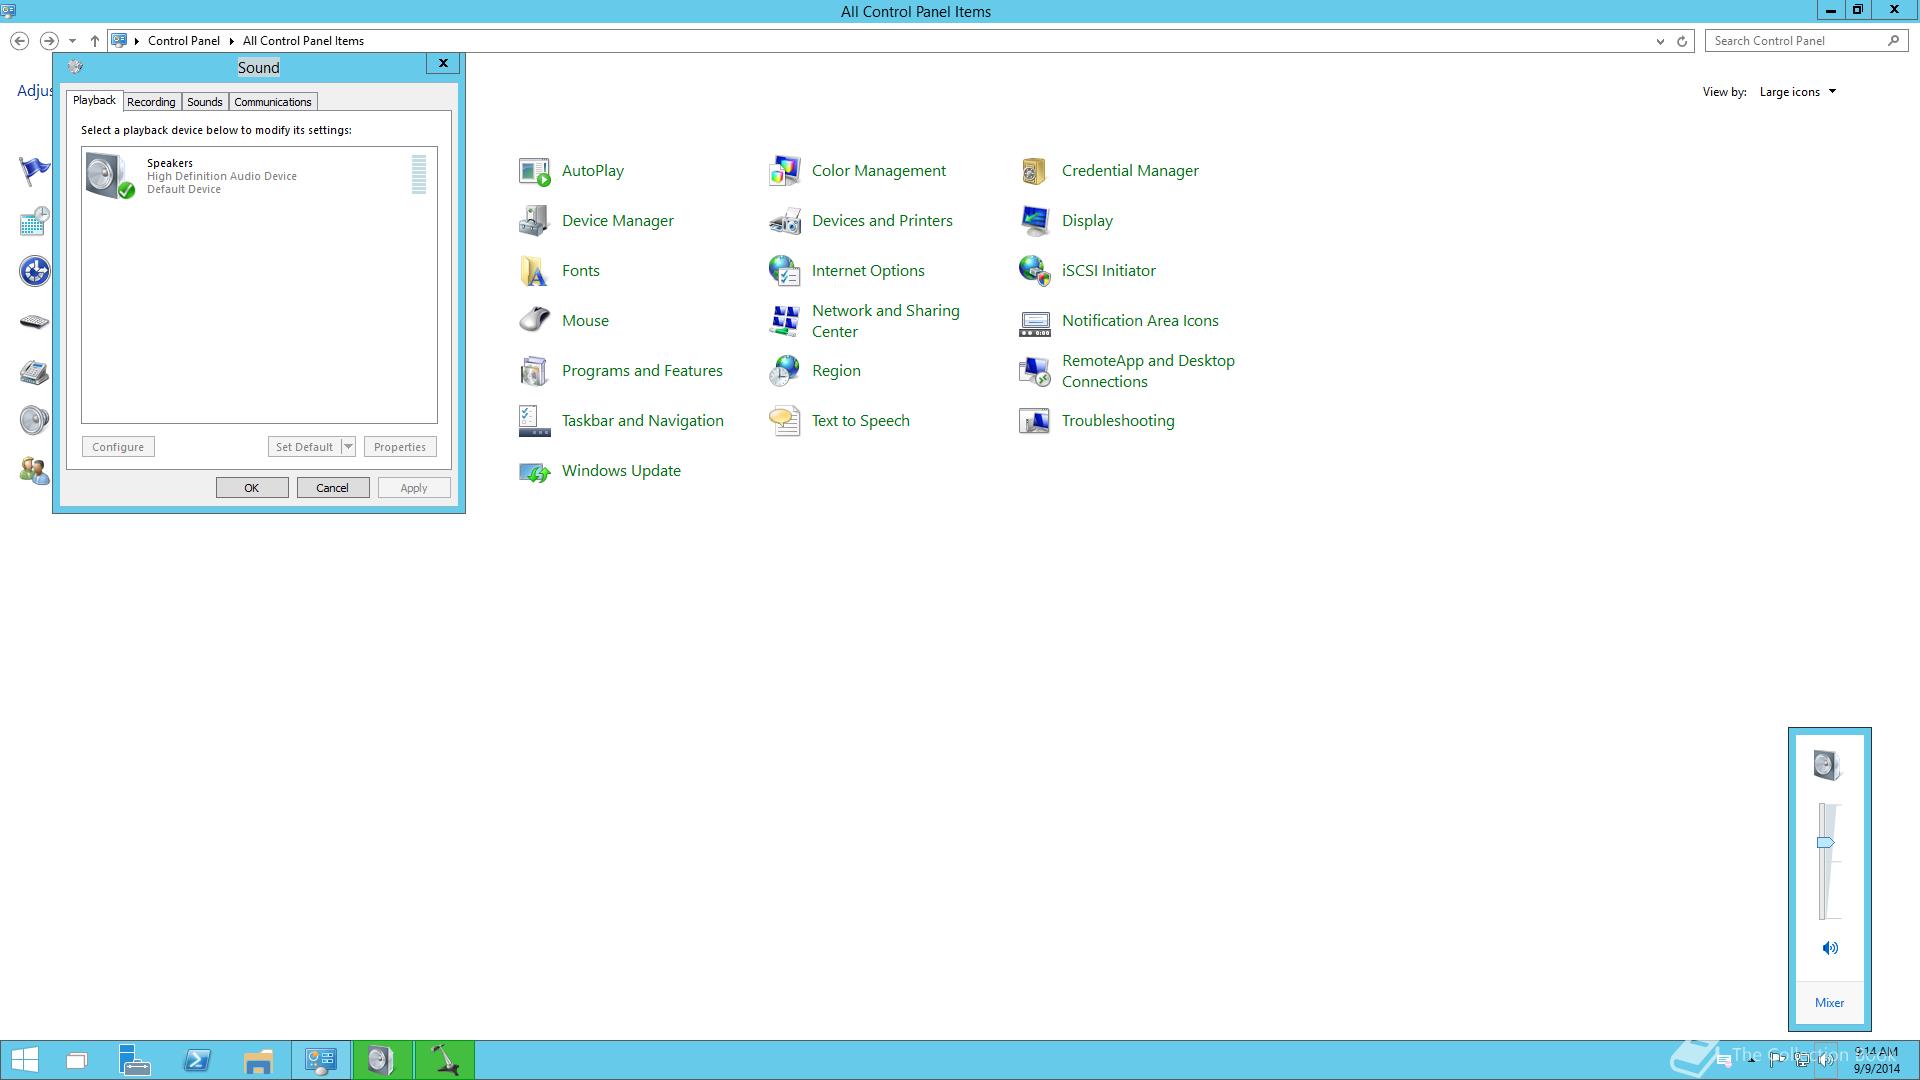The image size is (1920, 1080).
Task: Open the Credential Manager icon
Action: (1035, 171)
